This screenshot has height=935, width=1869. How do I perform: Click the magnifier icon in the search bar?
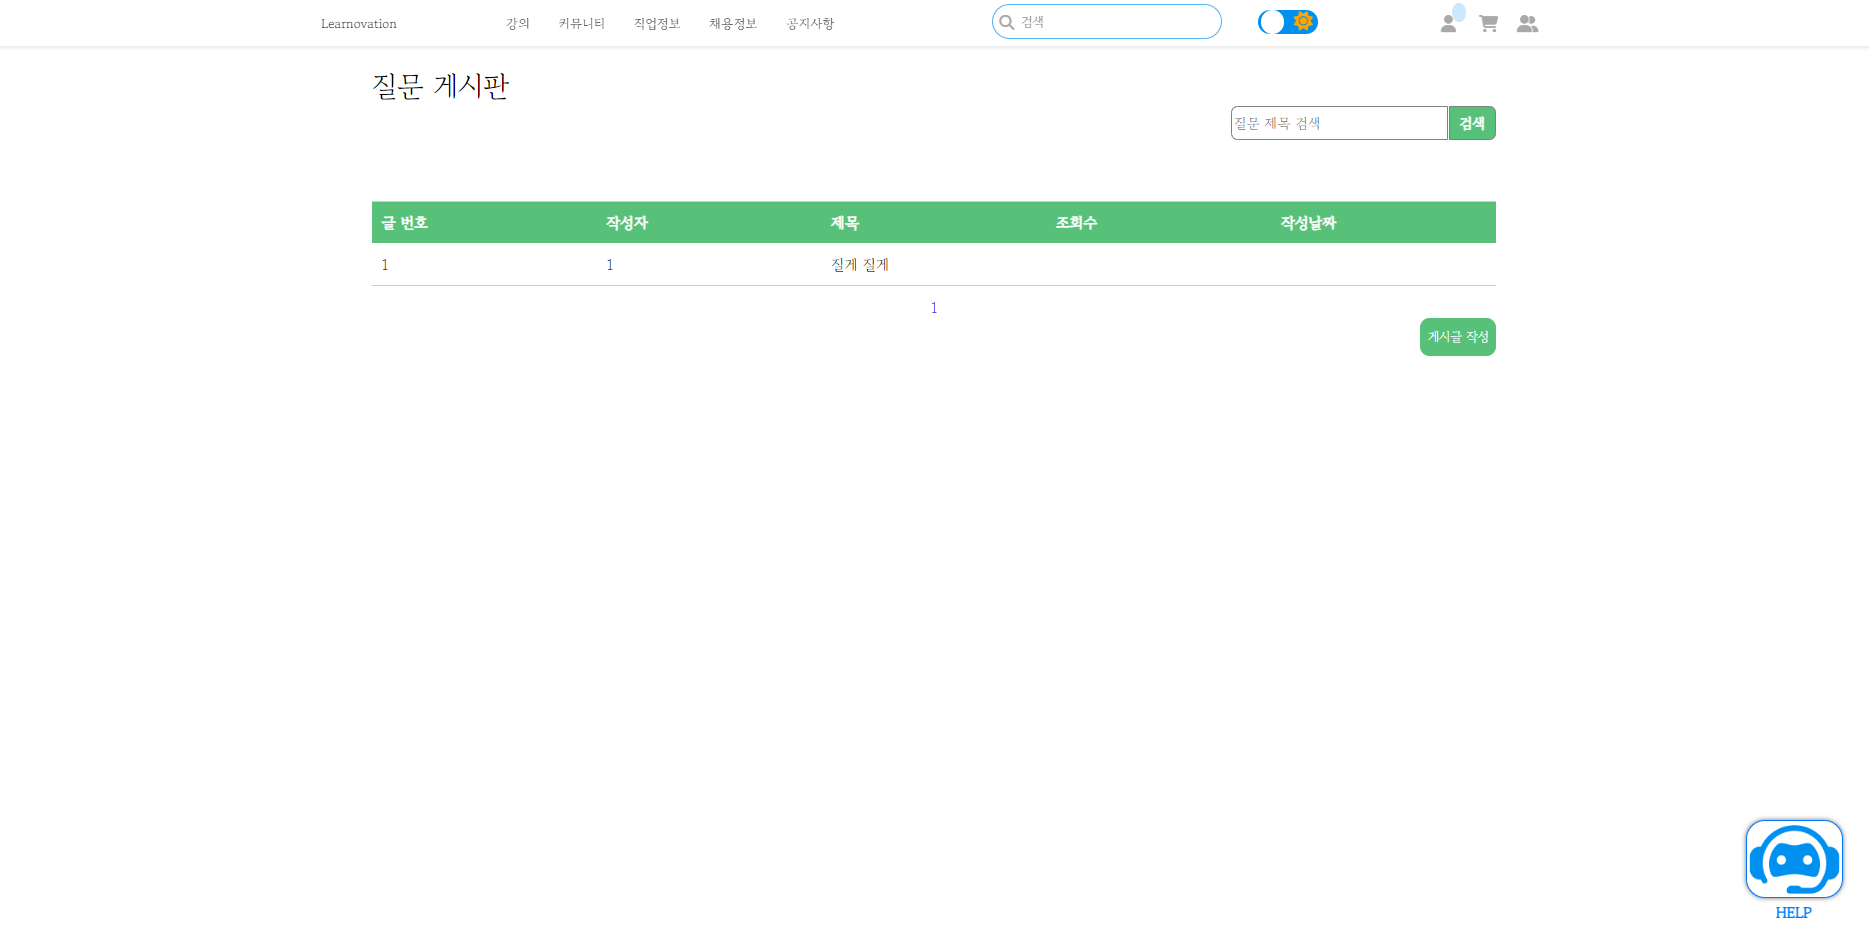1007,21
